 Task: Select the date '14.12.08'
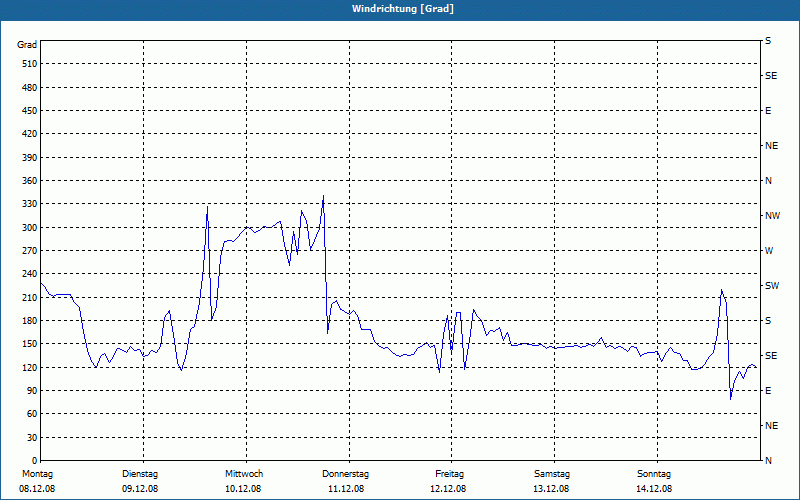click(654, 489)
